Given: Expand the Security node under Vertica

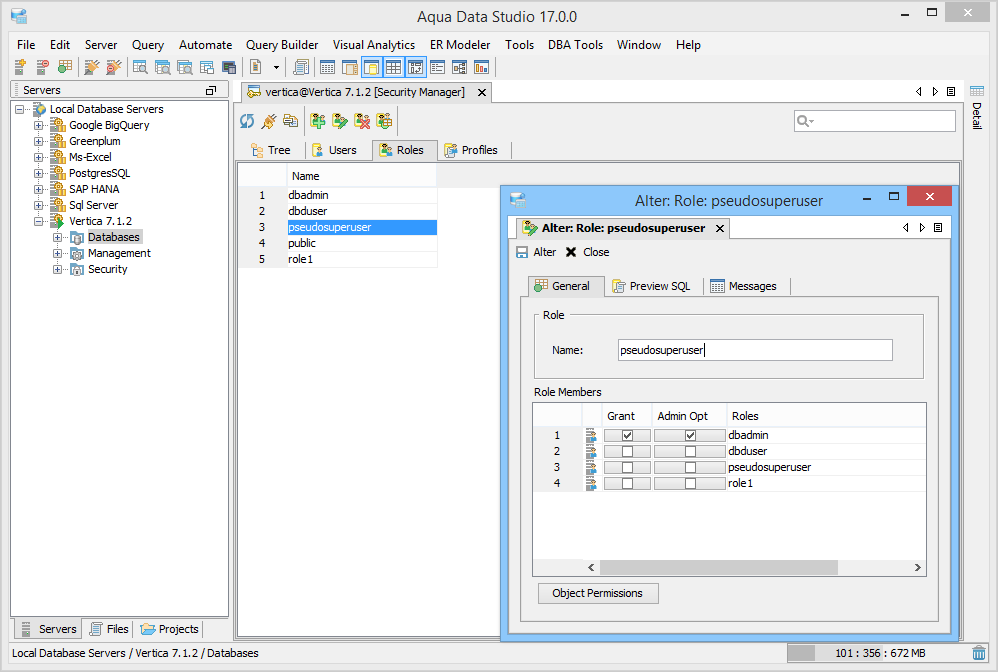Looking at the screenshot, I should coord(57,269).
